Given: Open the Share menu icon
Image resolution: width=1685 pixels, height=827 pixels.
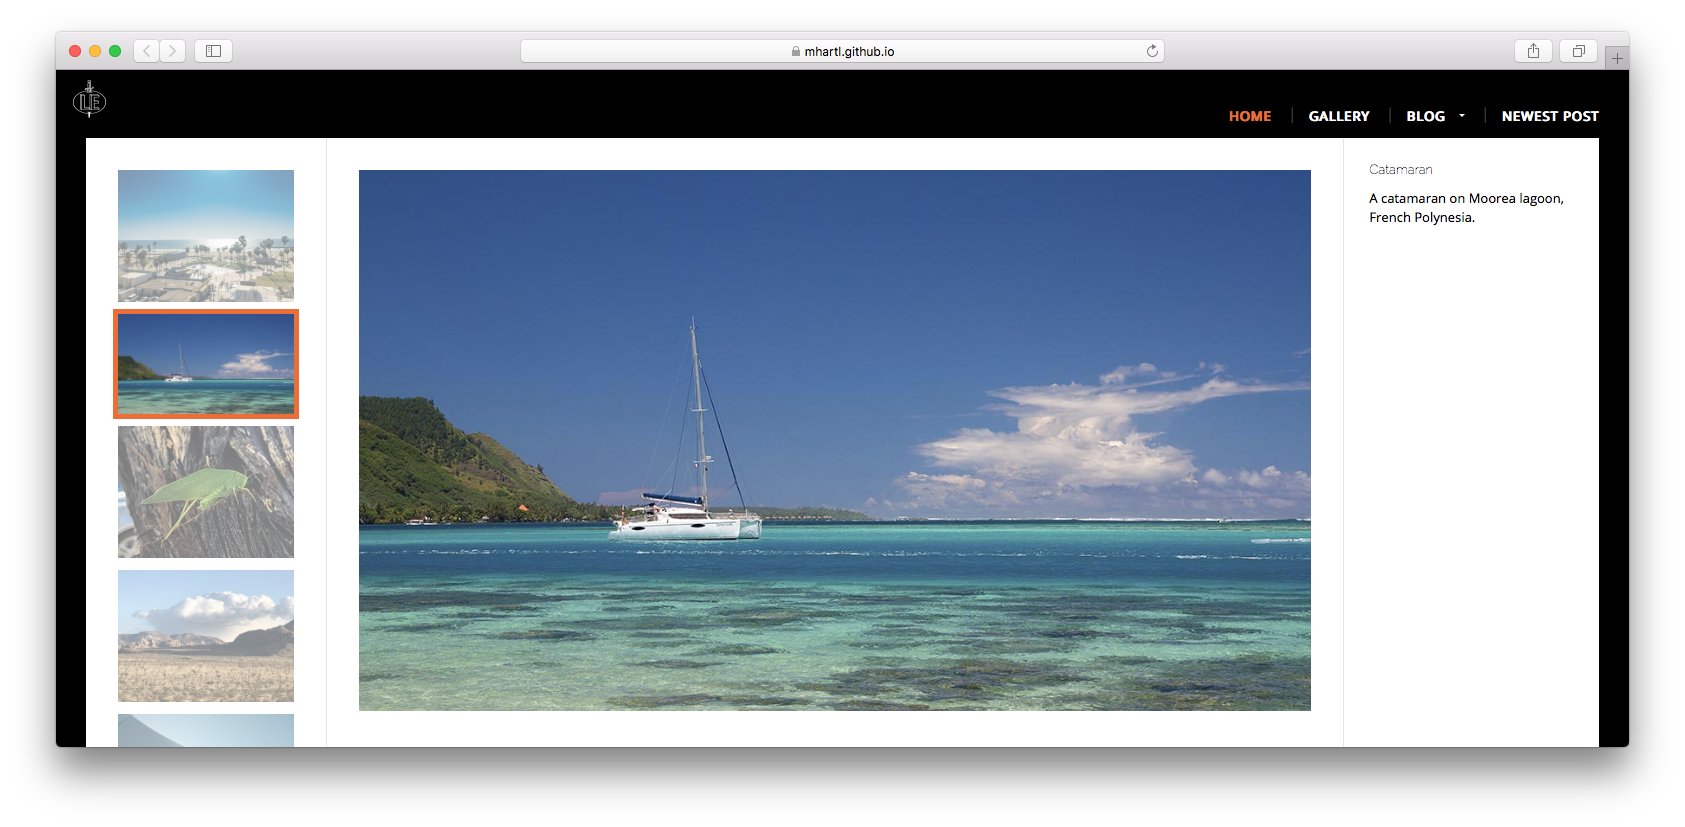Looking at the screenshot, I should pos(1533,51).
